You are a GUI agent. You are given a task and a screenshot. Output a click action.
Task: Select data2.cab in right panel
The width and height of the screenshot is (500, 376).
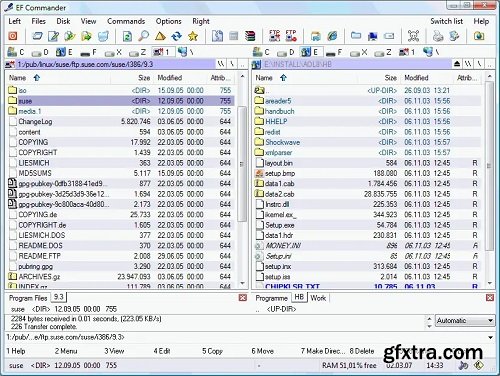tap(367, 194)
